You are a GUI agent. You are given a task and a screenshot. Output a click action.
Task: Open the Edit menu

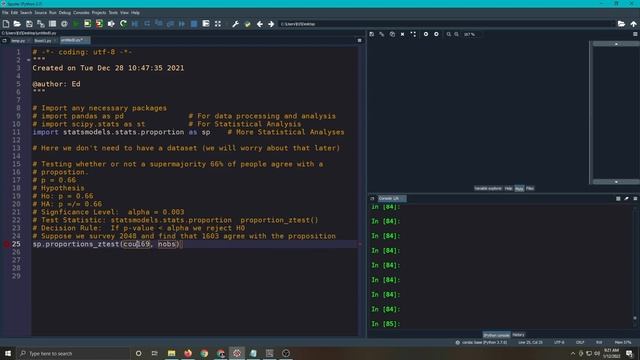14,13
